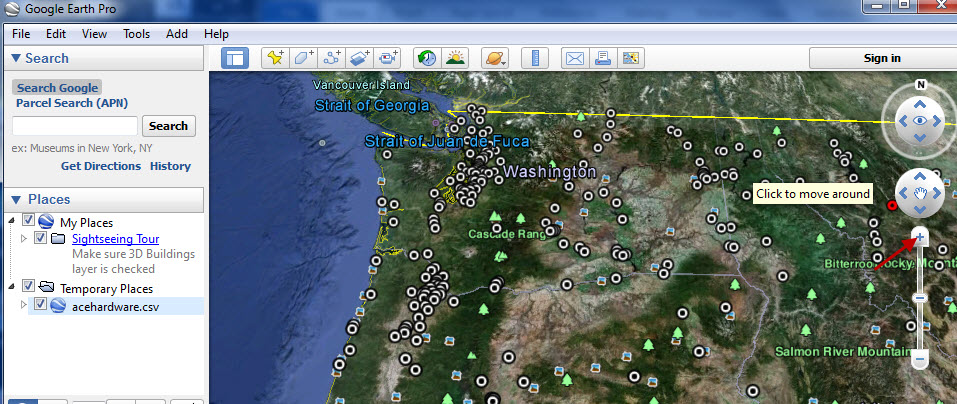This screenshot has width=957, height=404.
Task: Click the search text input field
Action: click(x=75, y=126)
